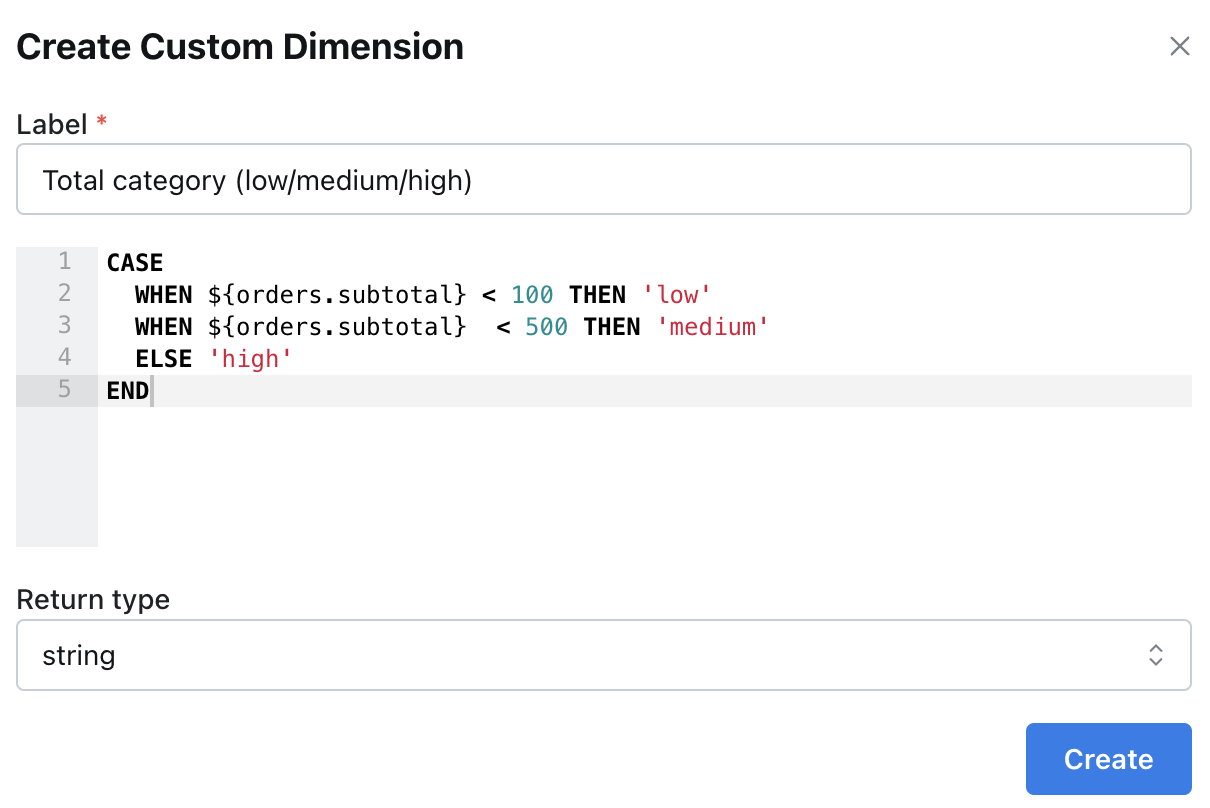Click ${orders.subtotal} reference on line 2
The height and width of the screenshot is (808, 1210).
[x=337, y=295]
